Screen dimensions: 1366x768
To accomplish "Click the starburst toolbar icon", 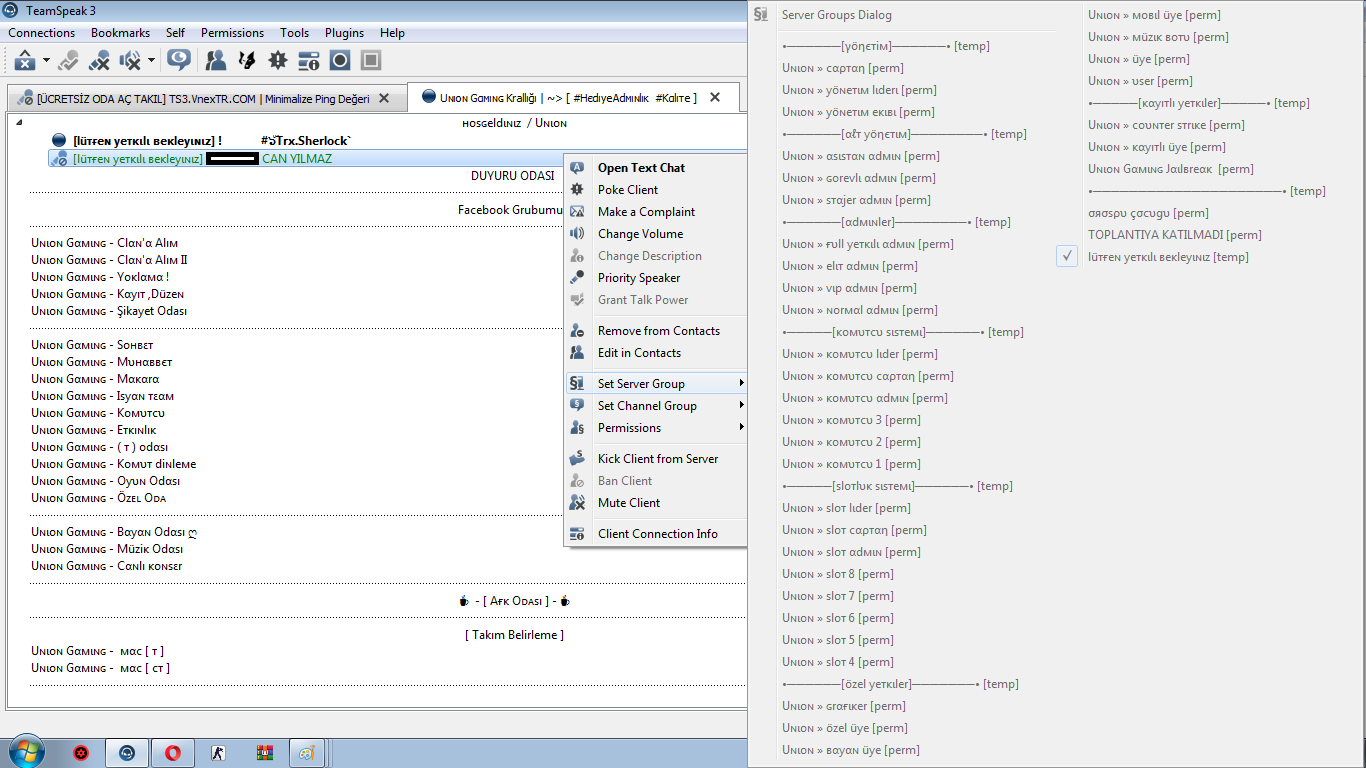I will [x=278, y=60].
